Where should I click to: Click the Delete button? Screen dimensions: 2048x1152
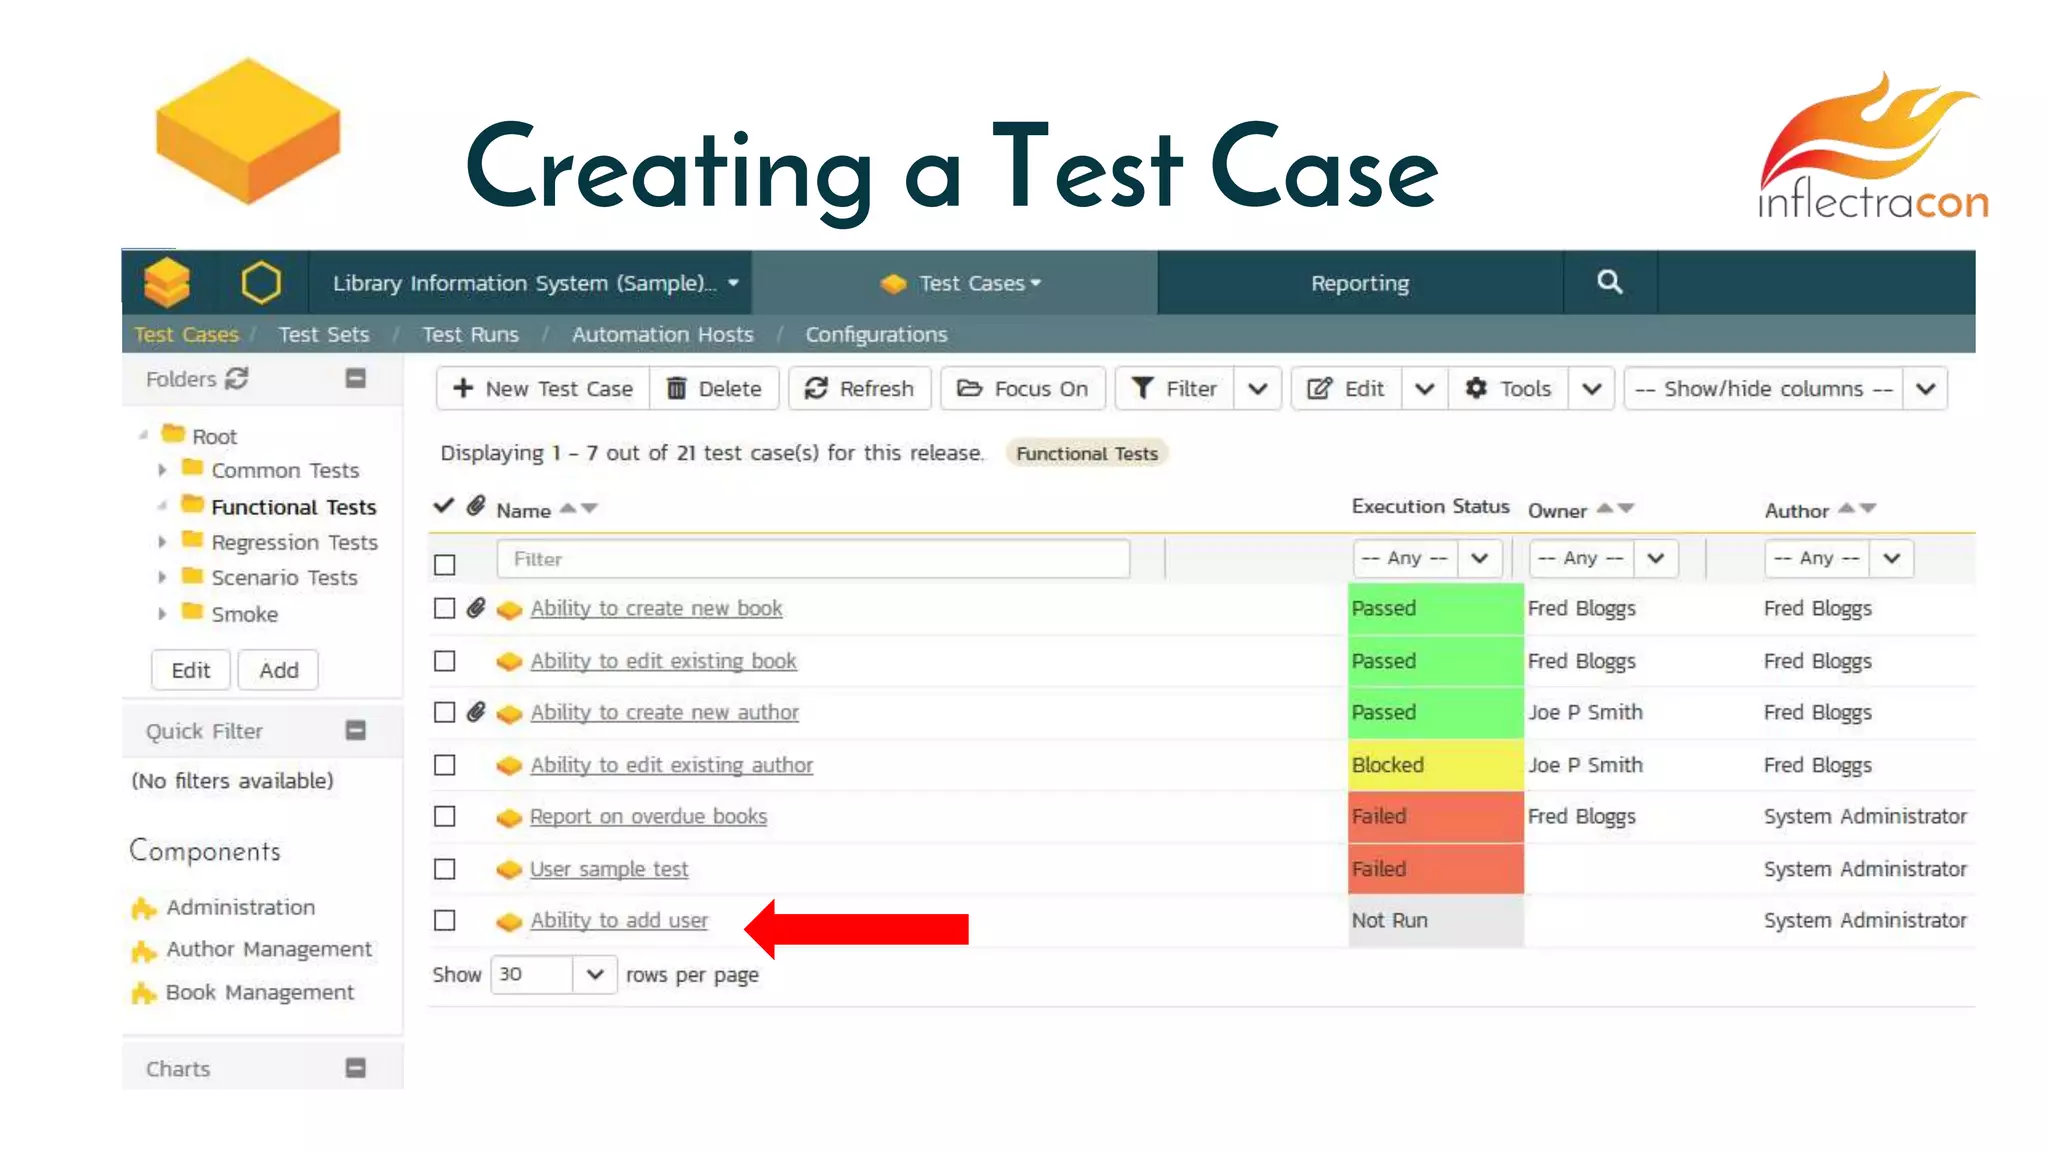[715, 388]
